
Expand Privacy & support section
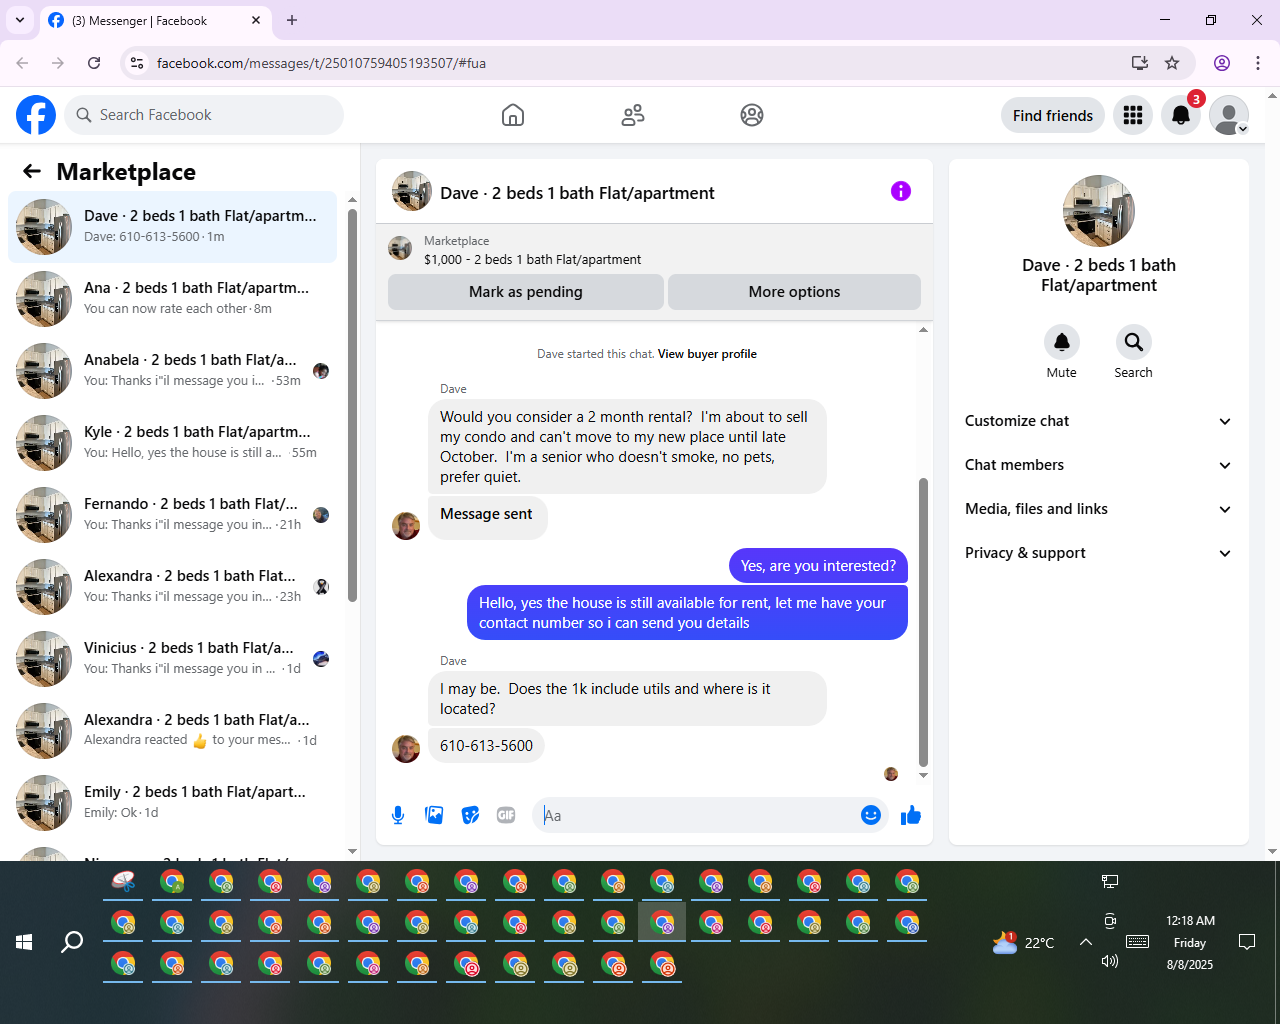1098,553
